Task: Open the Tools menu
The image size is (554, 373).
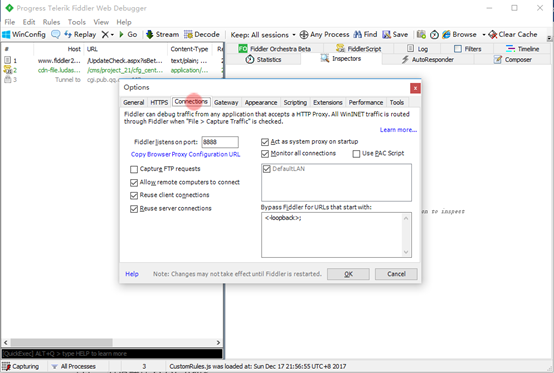Action: click(x=77, y=22)
